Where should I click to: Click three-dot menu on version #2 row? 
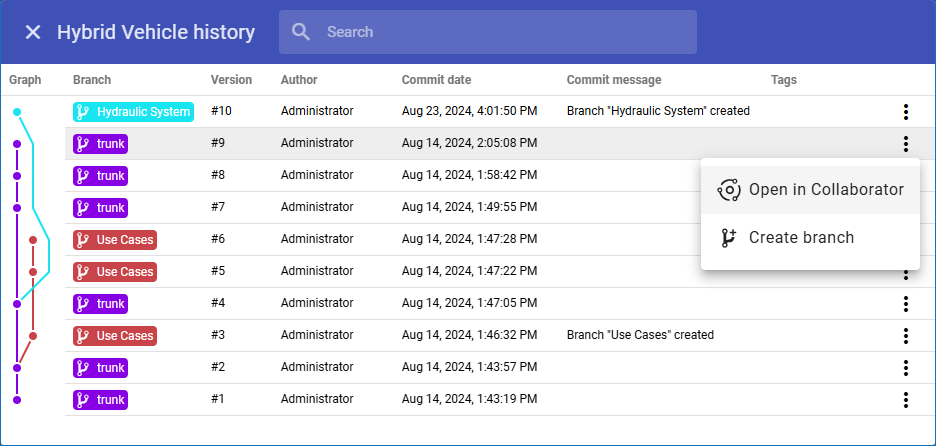click(905, 368)
